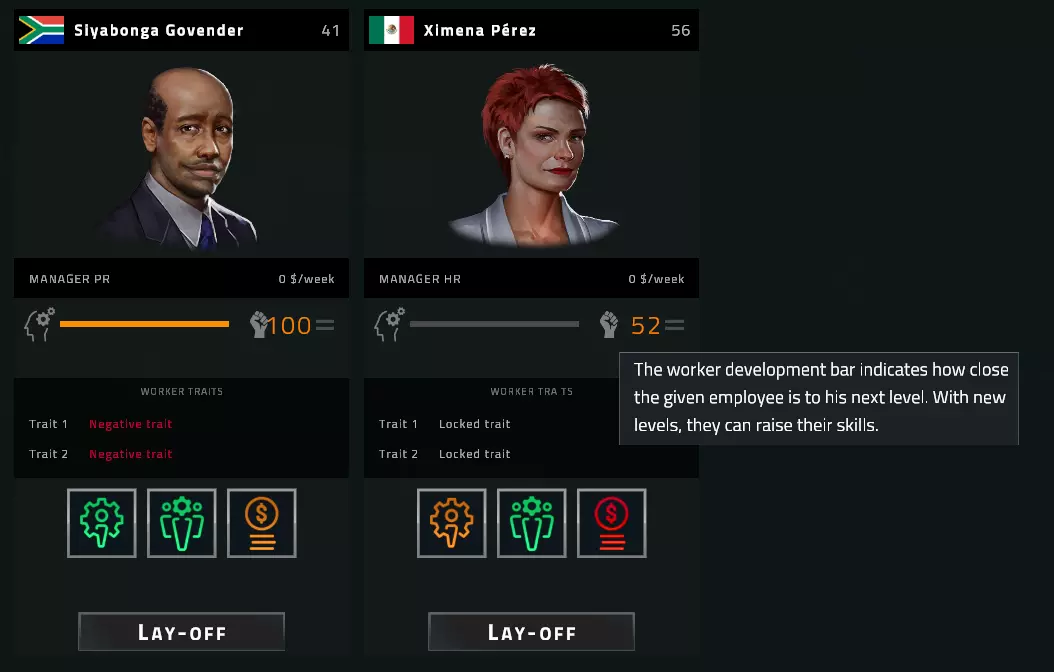
Task: Click the Mexico flag icon
Action: [391, 30]
